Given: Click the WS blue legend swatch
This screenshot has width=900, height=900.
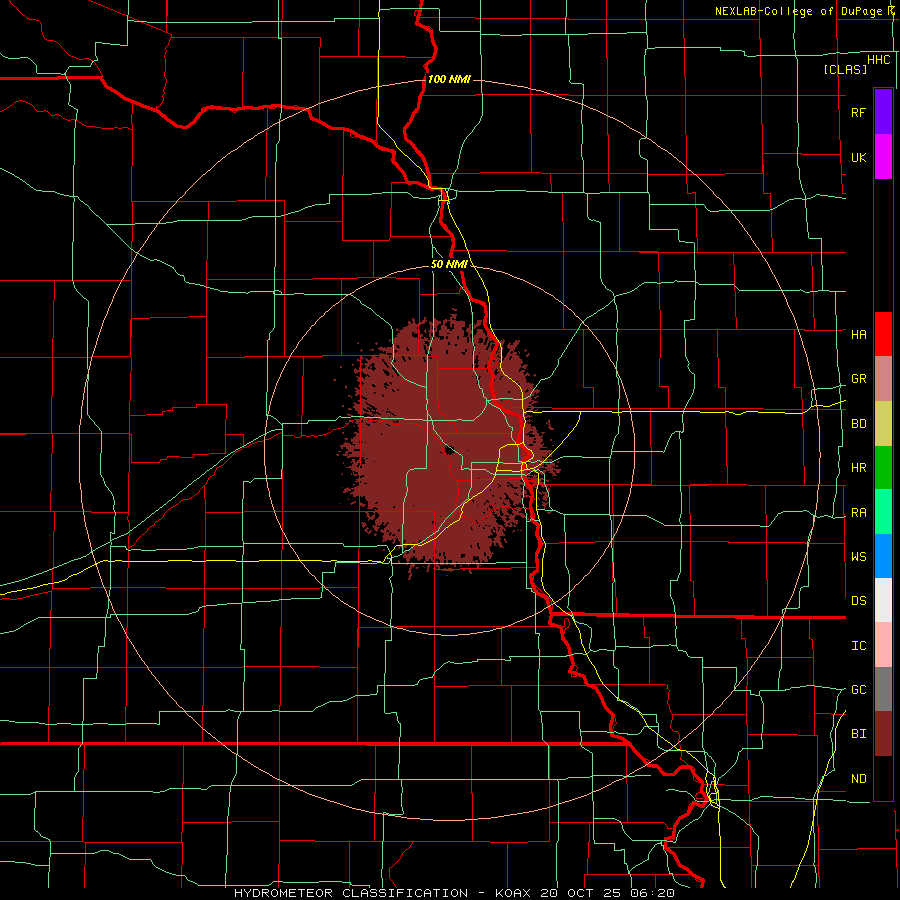Looking at the screenshot, I should pos(883,556).
